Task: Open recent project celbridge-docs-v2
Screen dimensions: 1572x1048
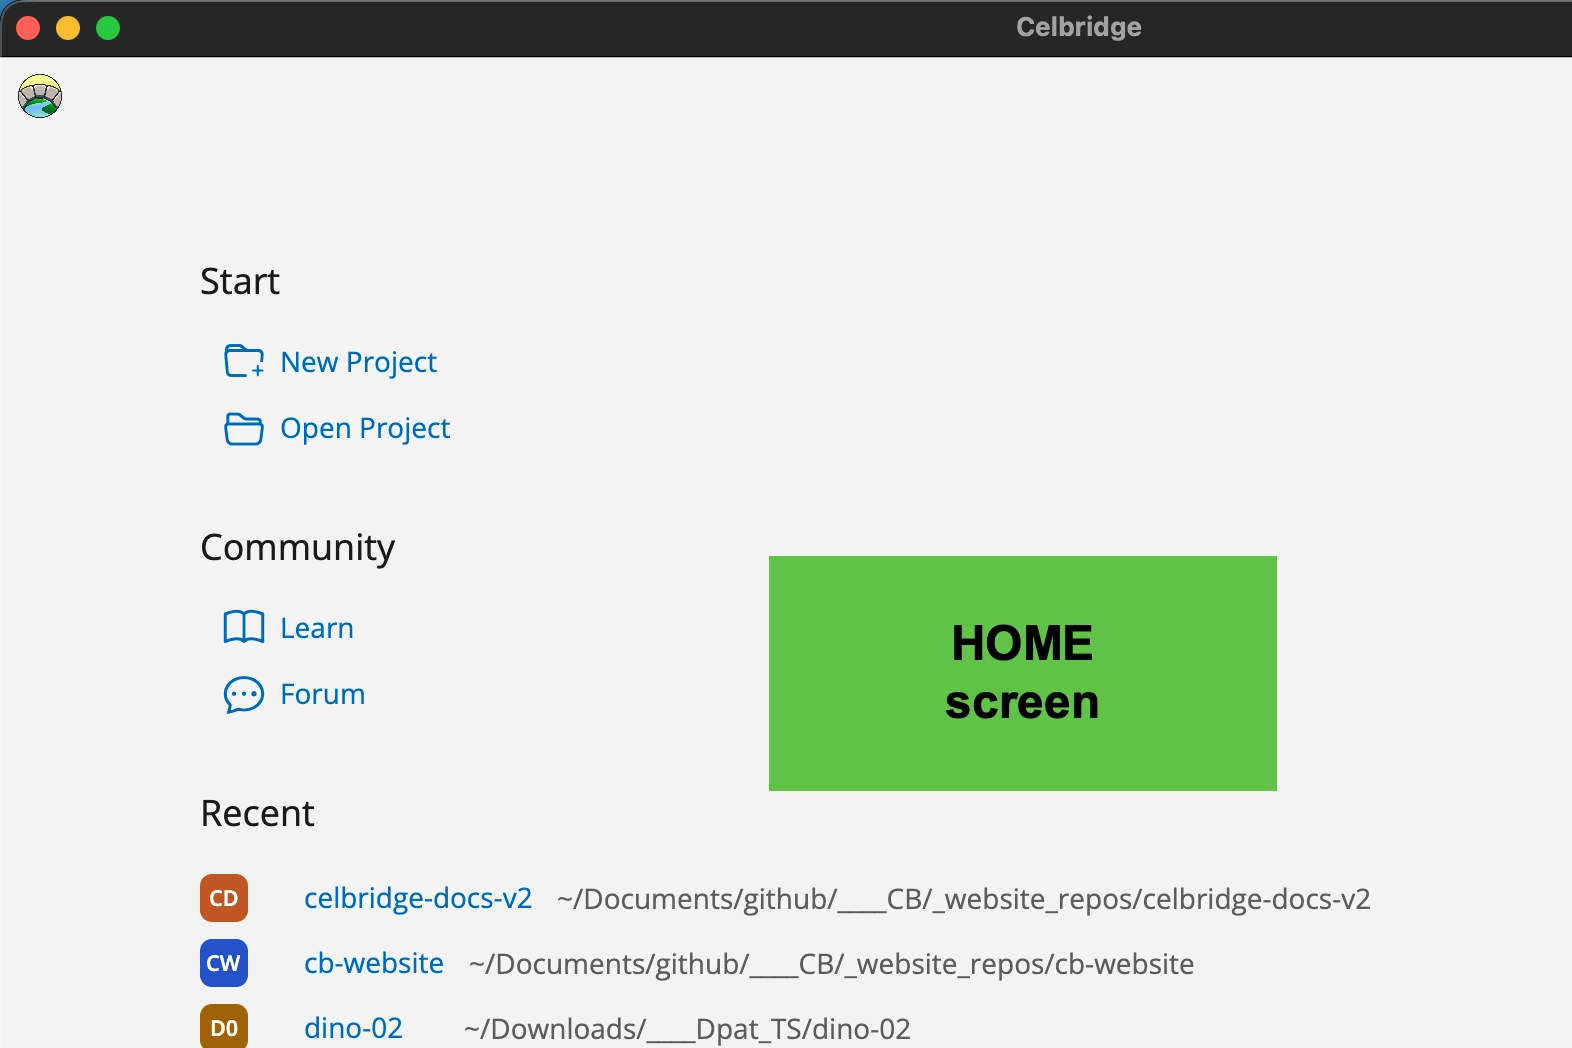Action: click(x=418, y=898)
